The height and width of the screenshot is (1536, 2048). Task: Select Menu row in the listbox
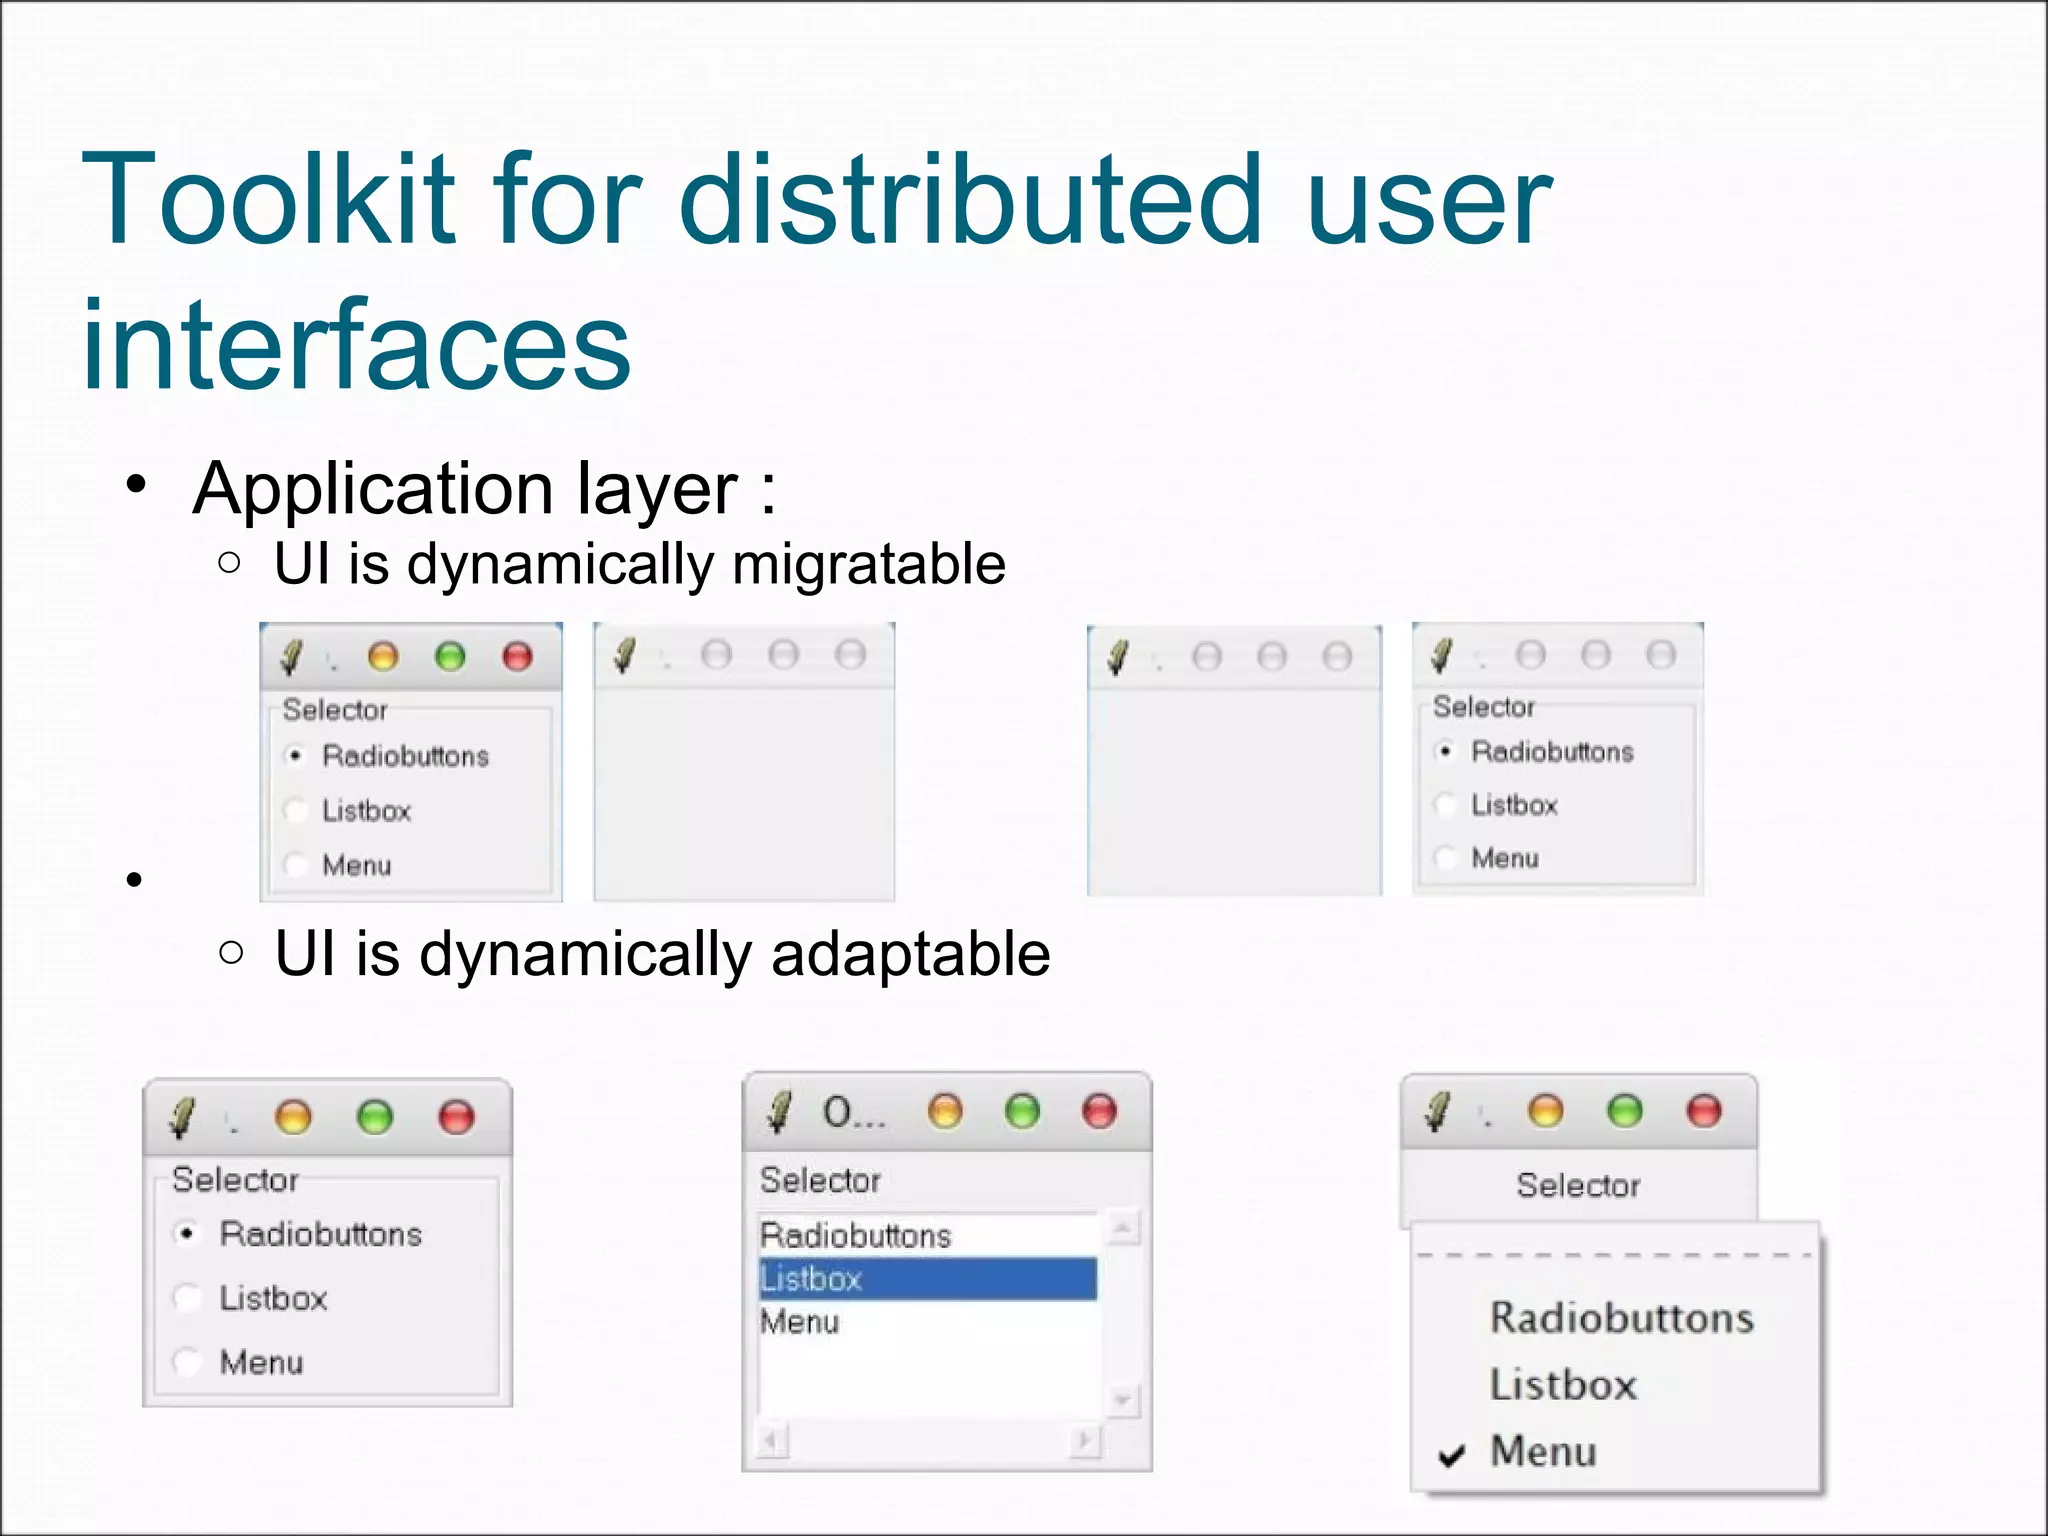point(928,1322)
